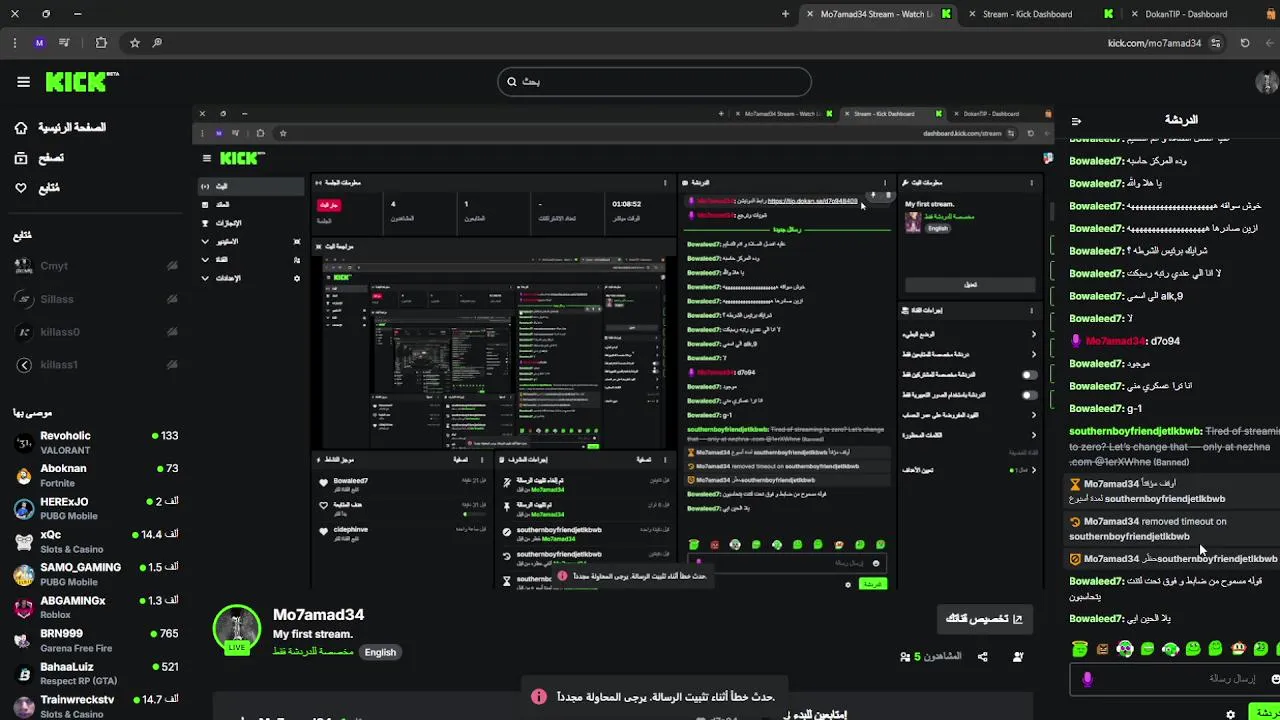Open the SAMO_GAMING PUBG Mobile channel entry
This screenshot has width=1280, height=720.
[x=96, y=574]
